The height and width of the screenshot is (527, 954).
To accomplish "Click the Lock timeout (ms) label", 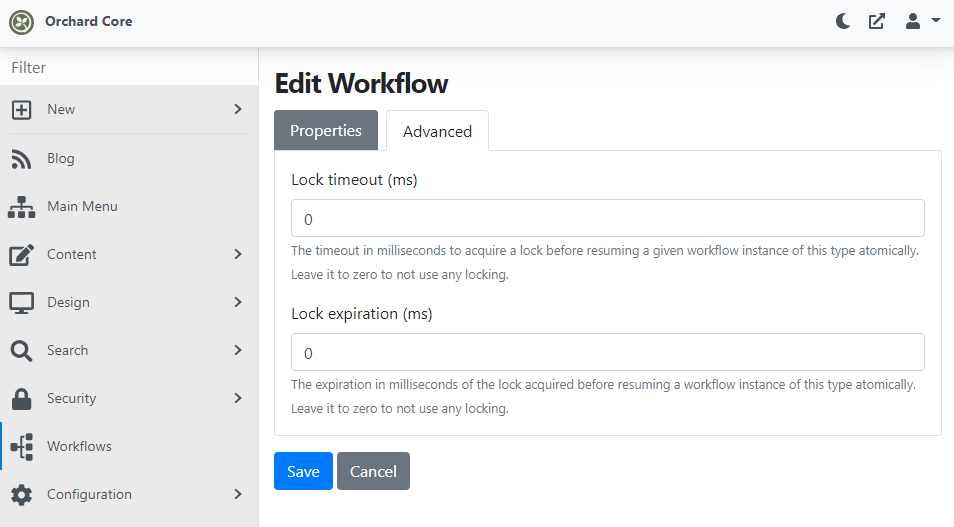I will (354, 180).
